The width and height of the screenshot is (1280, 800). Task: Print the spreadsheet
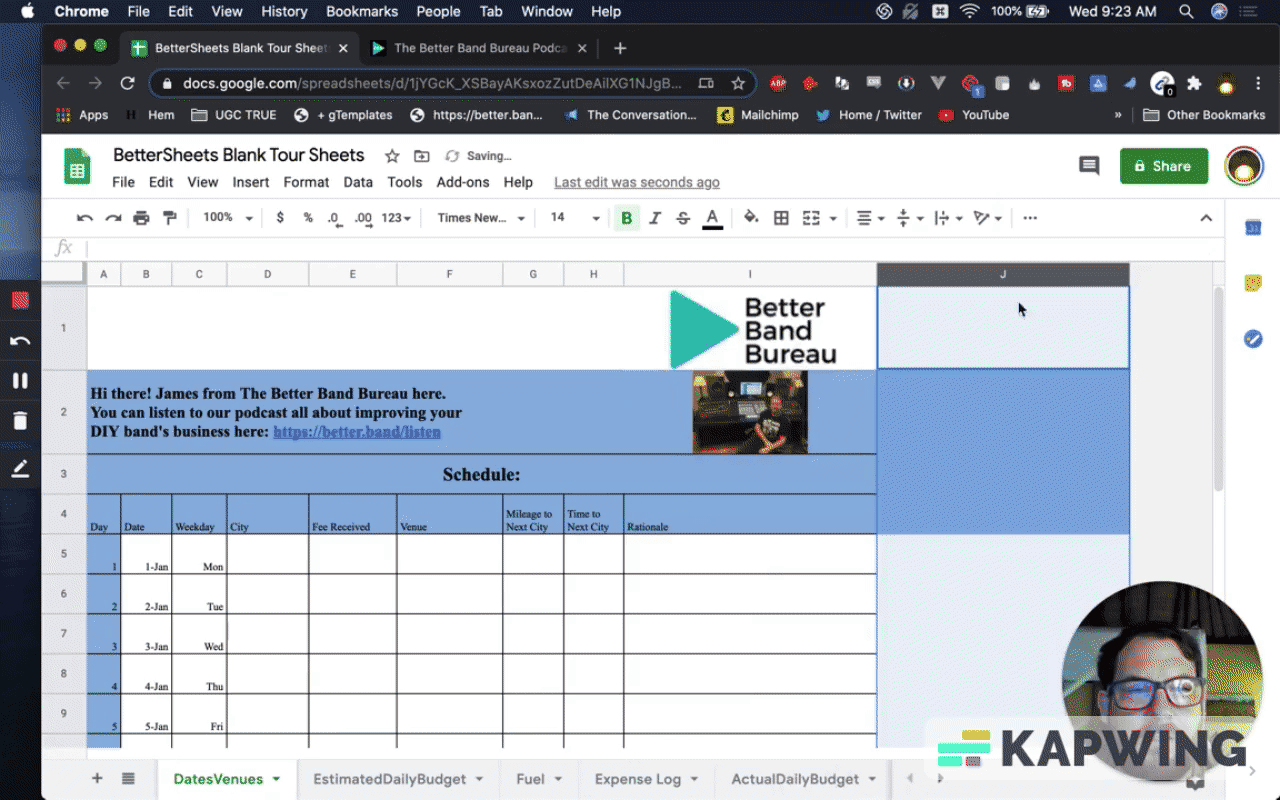point(141,218)
